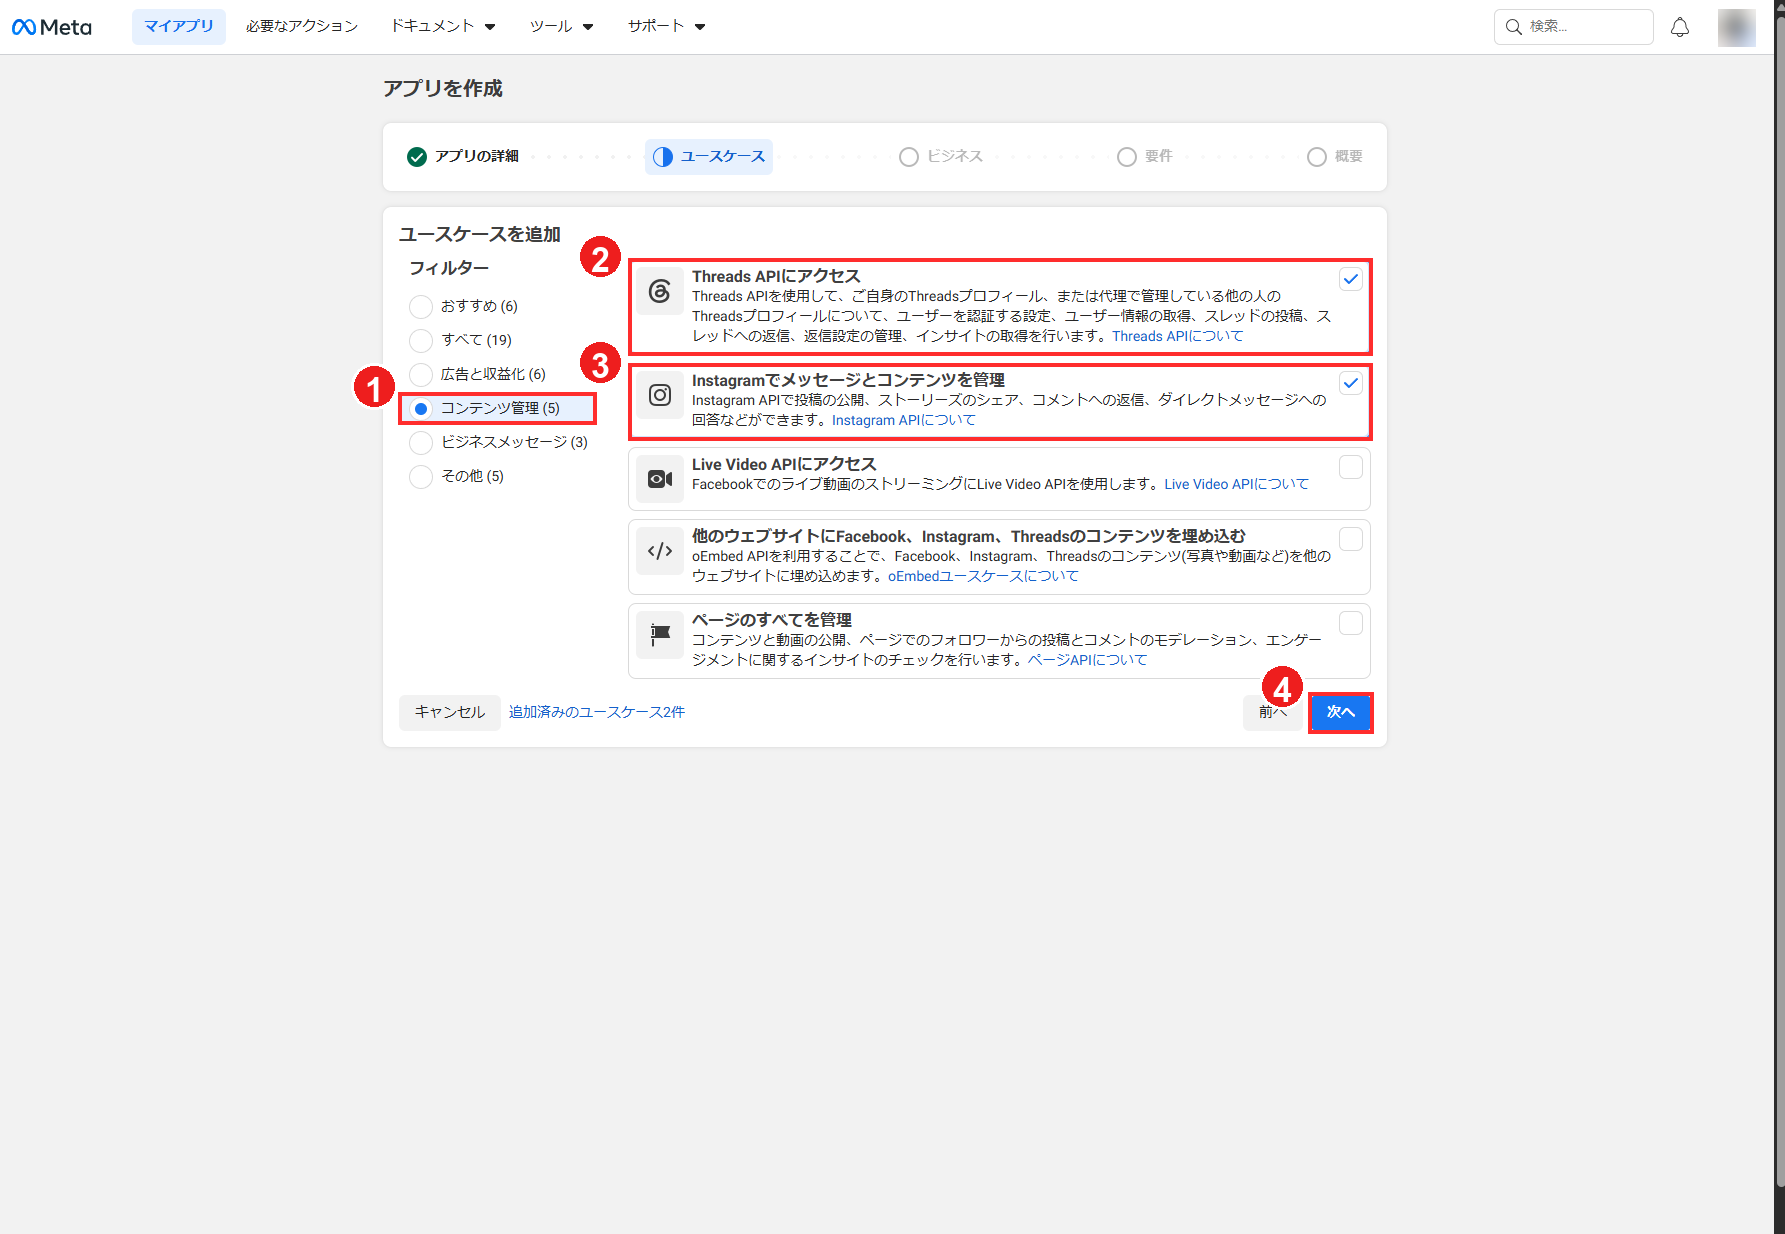Click the ユースケース half-circle step icon
Screen dimensions: 1785x1234
click(663, 157)
